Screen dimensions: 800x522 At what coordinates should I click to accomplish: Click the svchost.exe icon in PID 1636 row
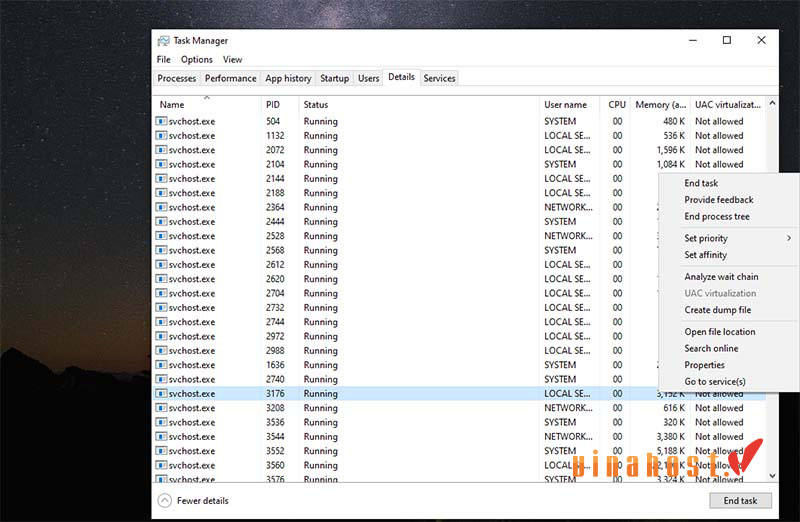pyautogui.click(x=161, y=365)
